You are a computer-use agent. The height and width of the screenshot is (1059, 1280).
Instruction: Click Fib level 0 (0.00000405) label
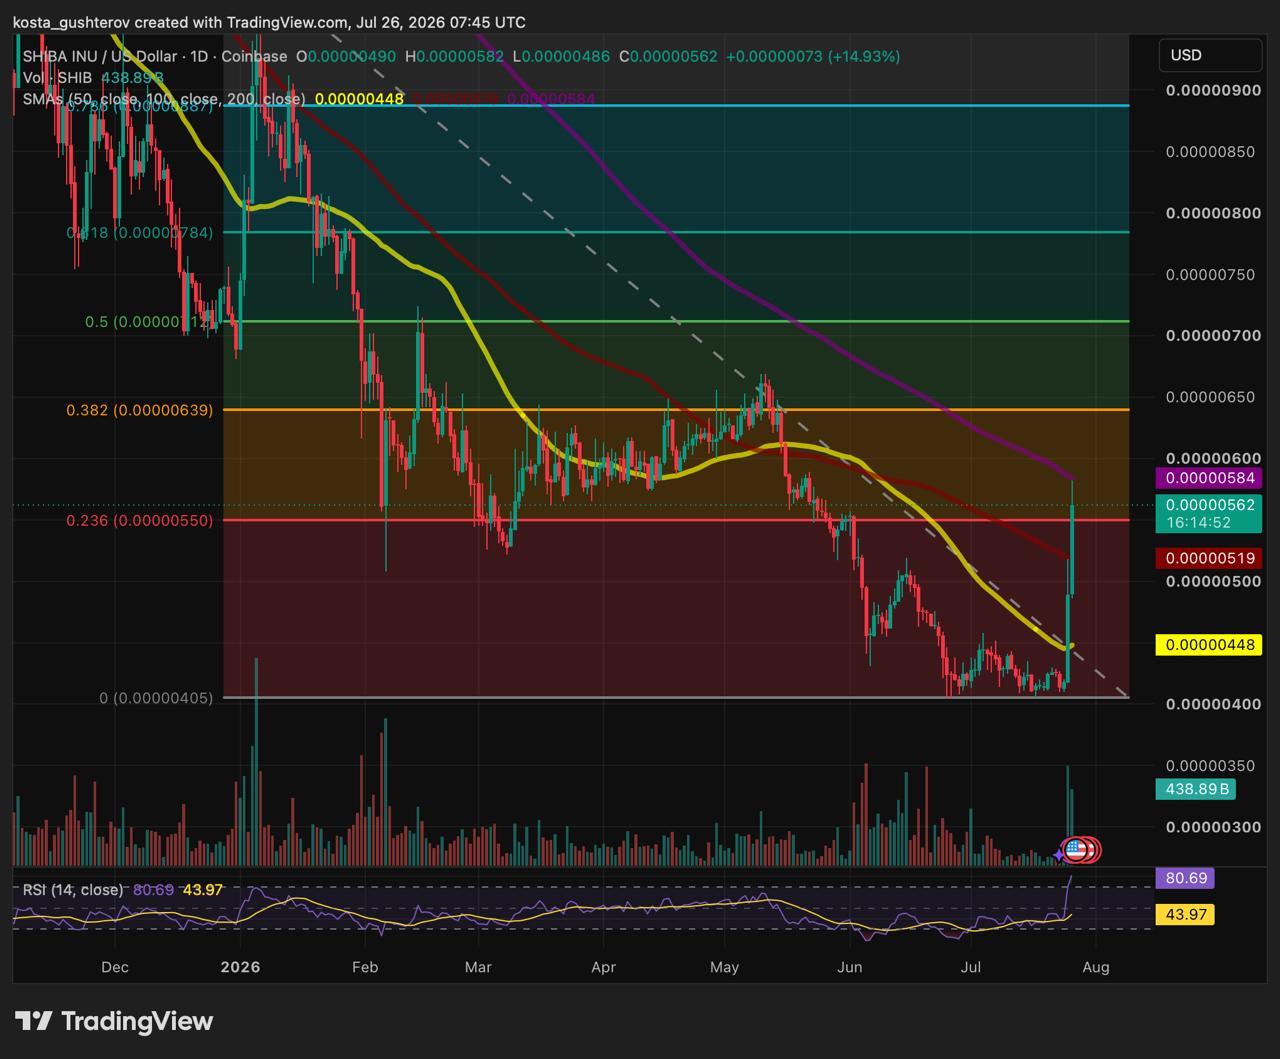pos(156,698)
